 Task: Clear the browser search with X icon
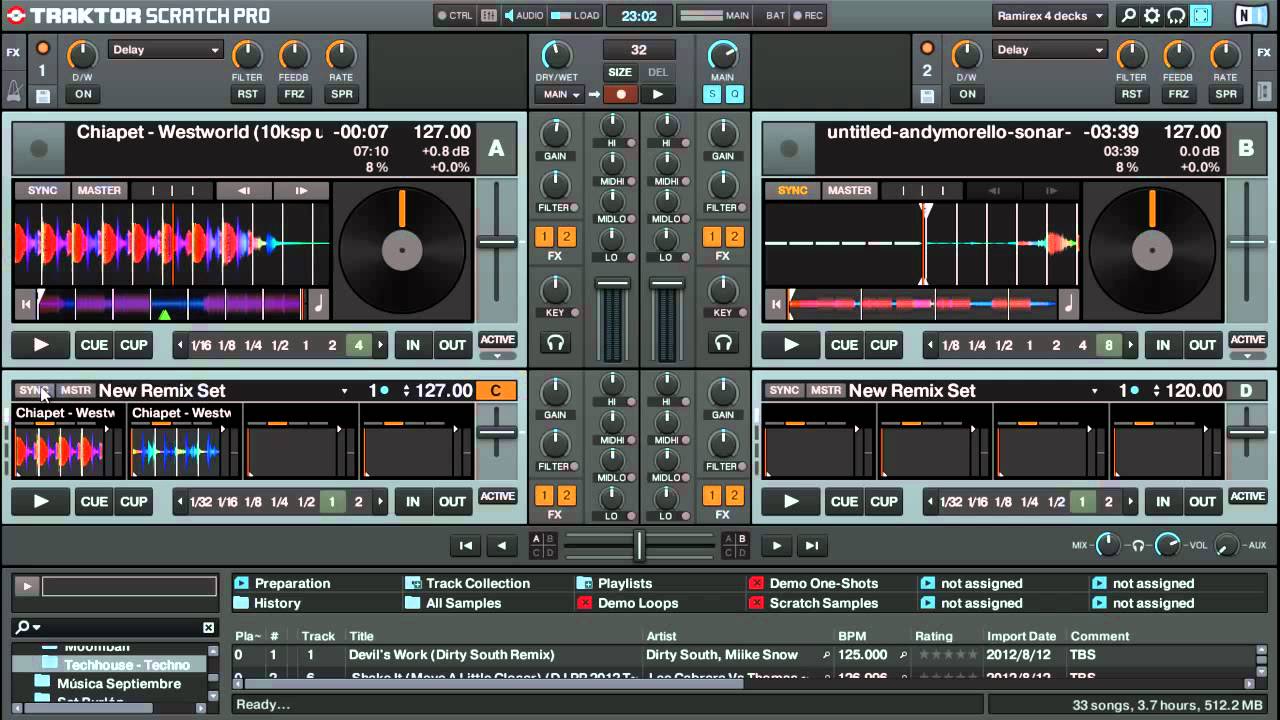pyautogui.click(x=208, y=627)
